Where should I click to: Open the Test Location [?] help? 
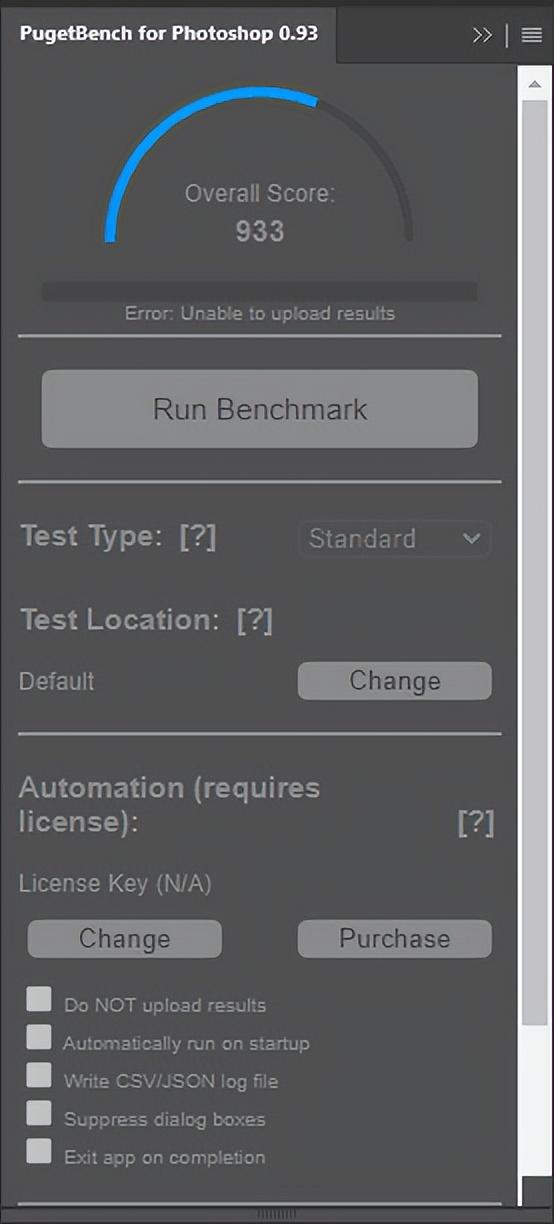(255, 620)
